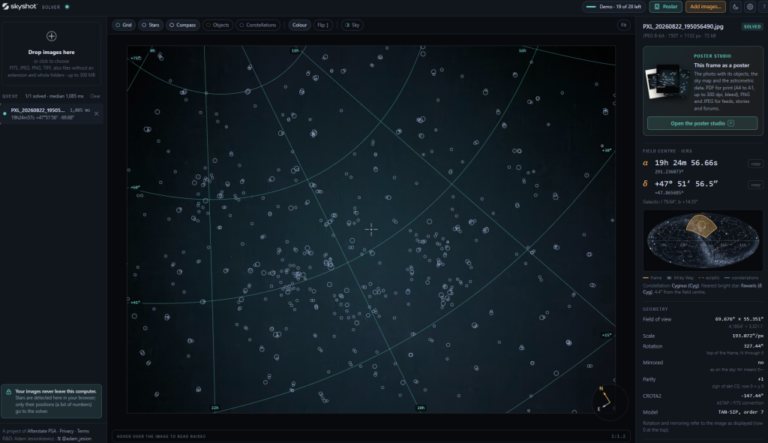The image size is (768, 443).
Task: Open the poster studio
Action: coord(702,123)
